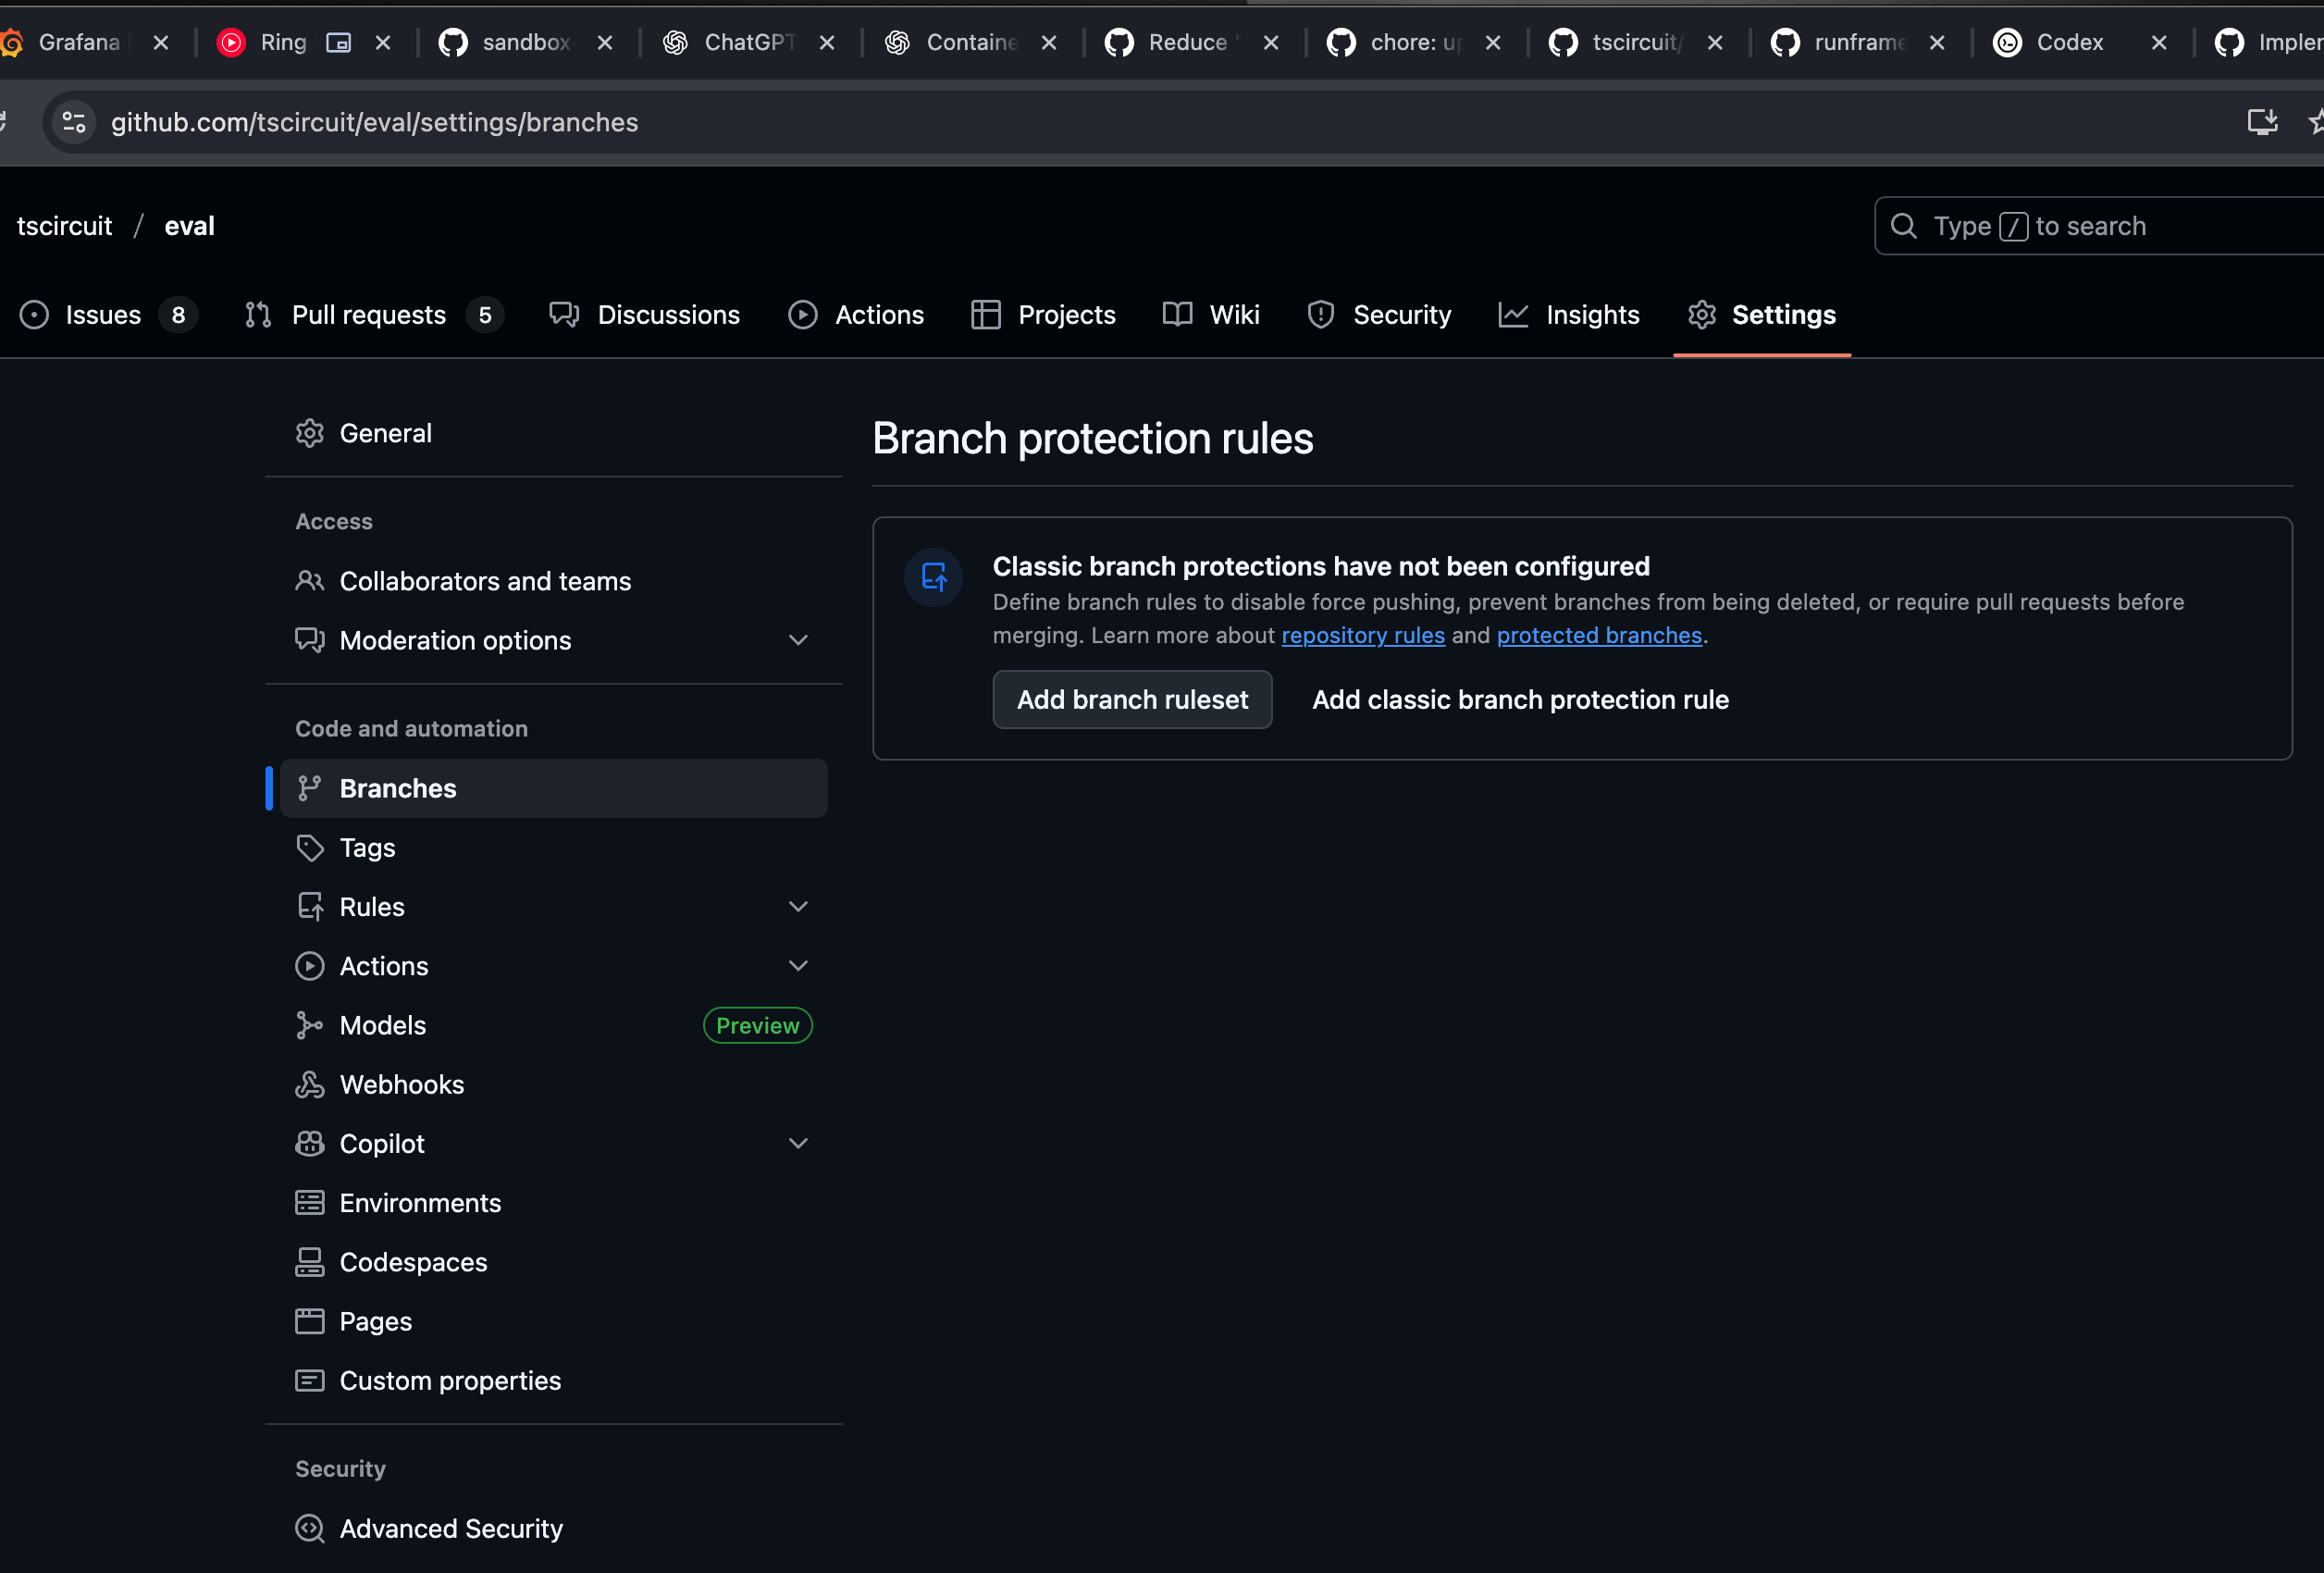Click the install app icon in address bar
The height and width of the screenshot is (1573, 2324).
tap(2261, 122)
